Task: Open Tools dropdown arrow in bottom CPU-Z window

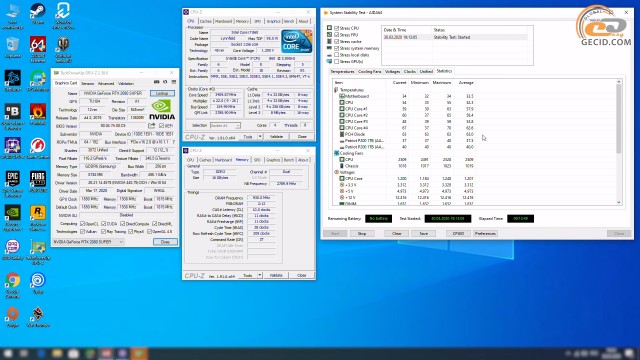Action: (x=260, y=276)
